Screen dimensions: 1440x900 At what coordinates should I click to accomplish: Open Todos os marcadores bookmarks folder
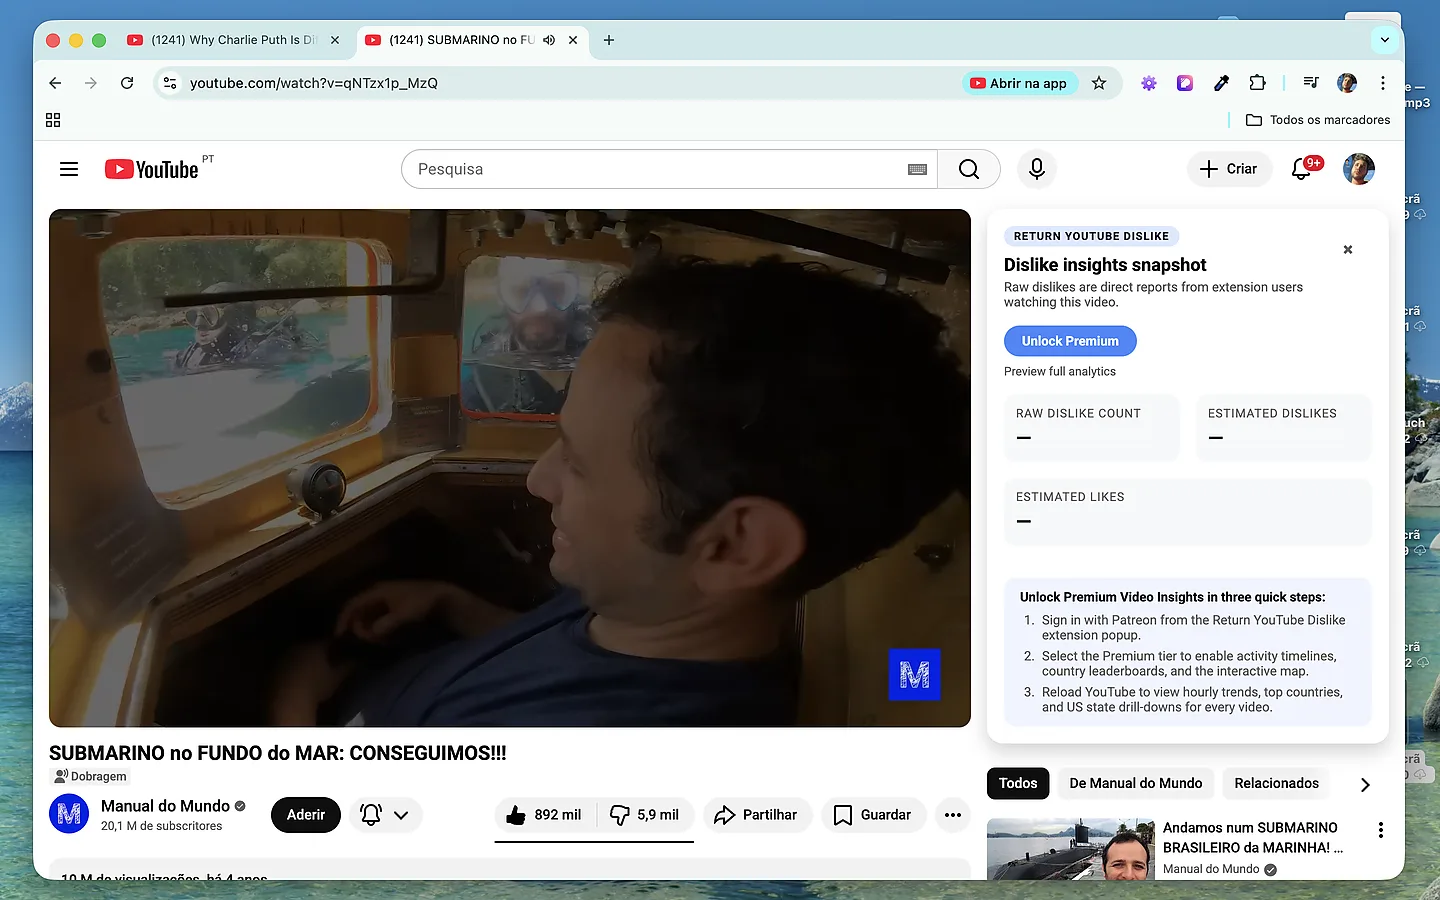(1318, 120)
